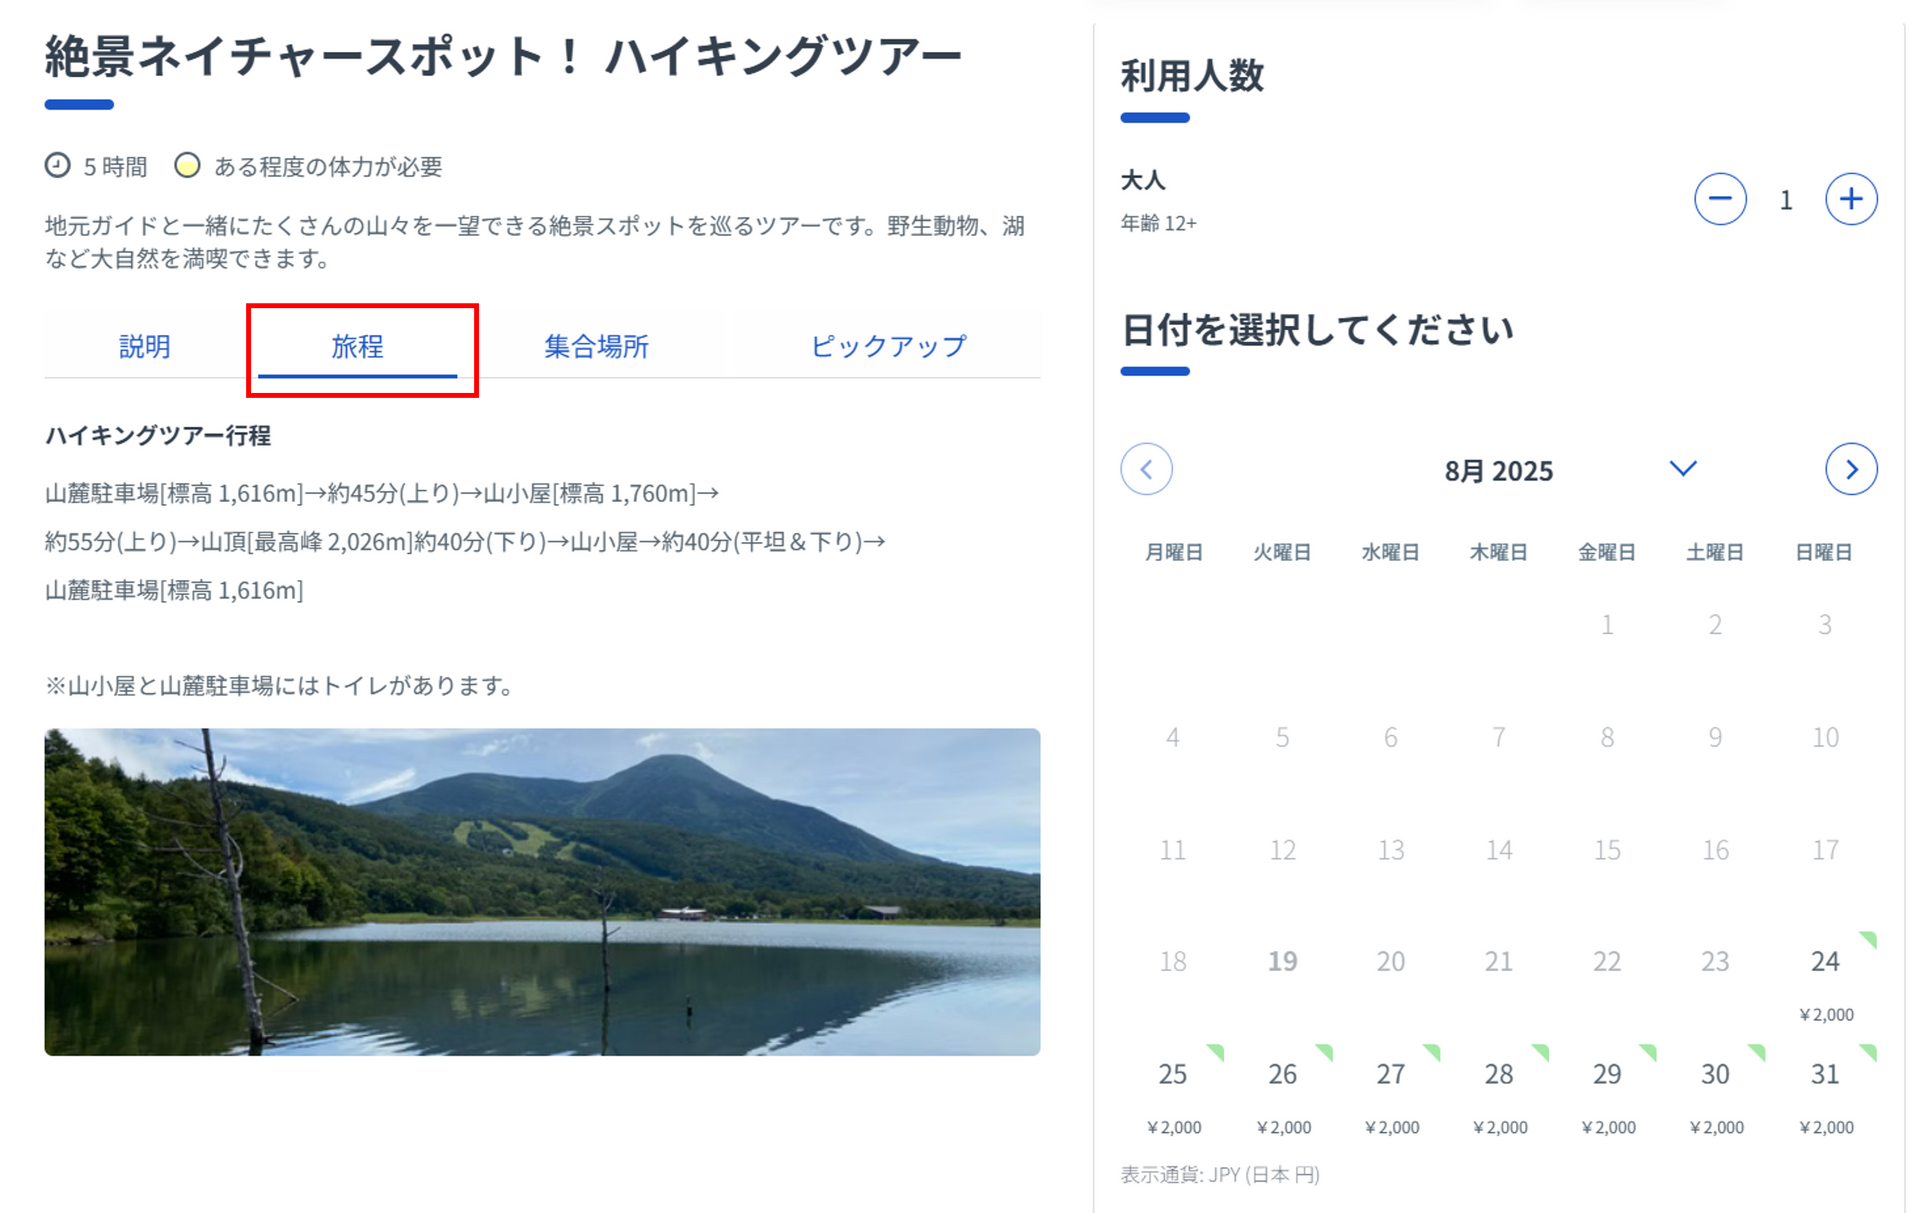Click the 水曜日 column header
Viewport: 1920px width, 1213px height.
click(x=1390, y=552)
